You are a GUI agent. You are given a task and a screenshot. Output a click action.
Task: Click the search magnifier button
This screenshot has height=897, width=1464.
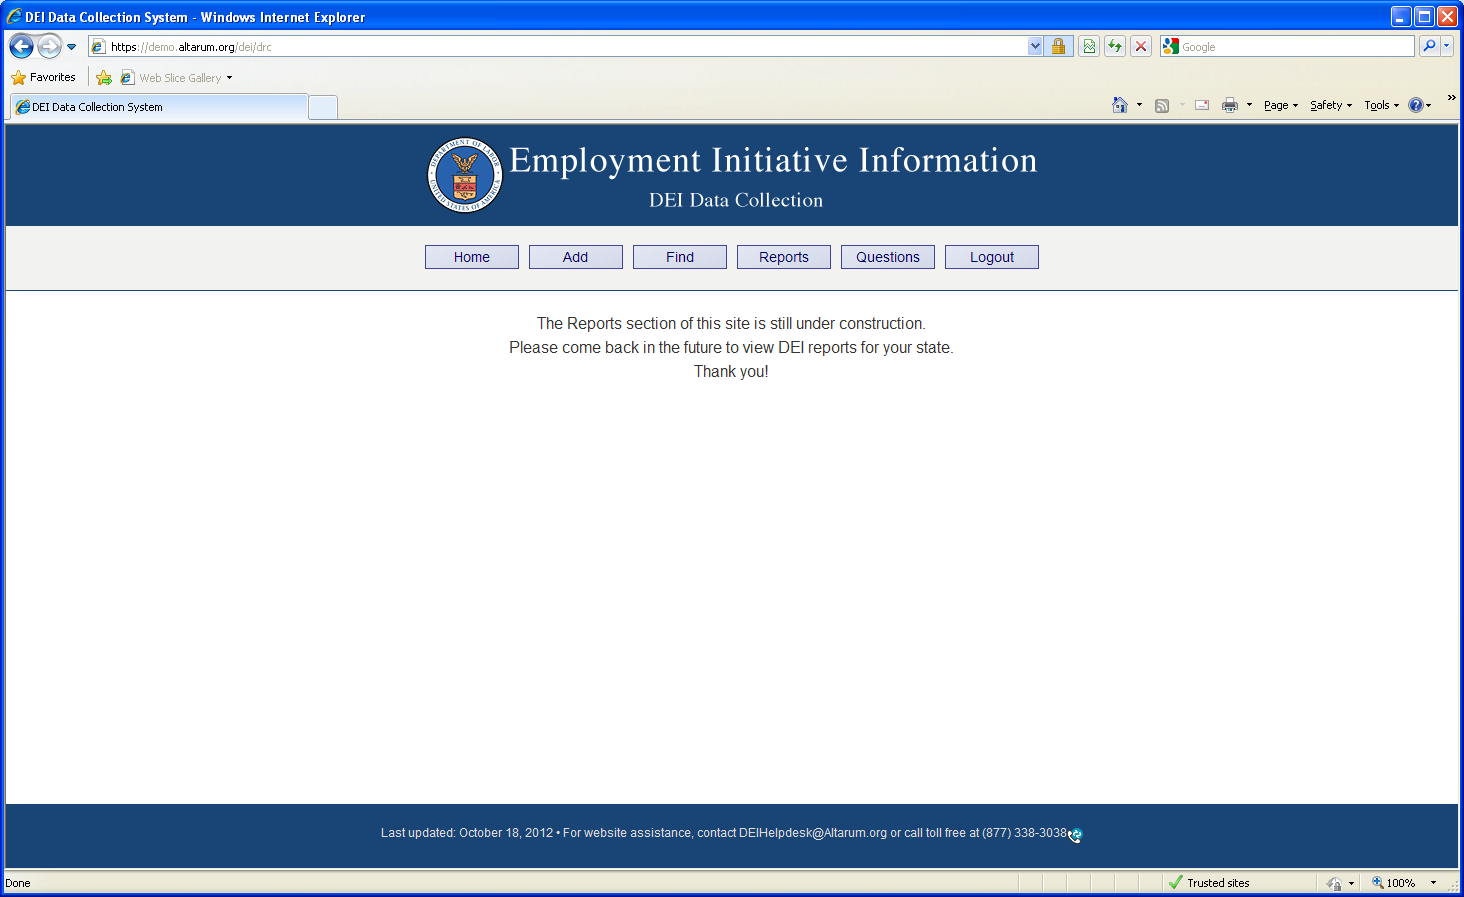(x=1429, y=46)
